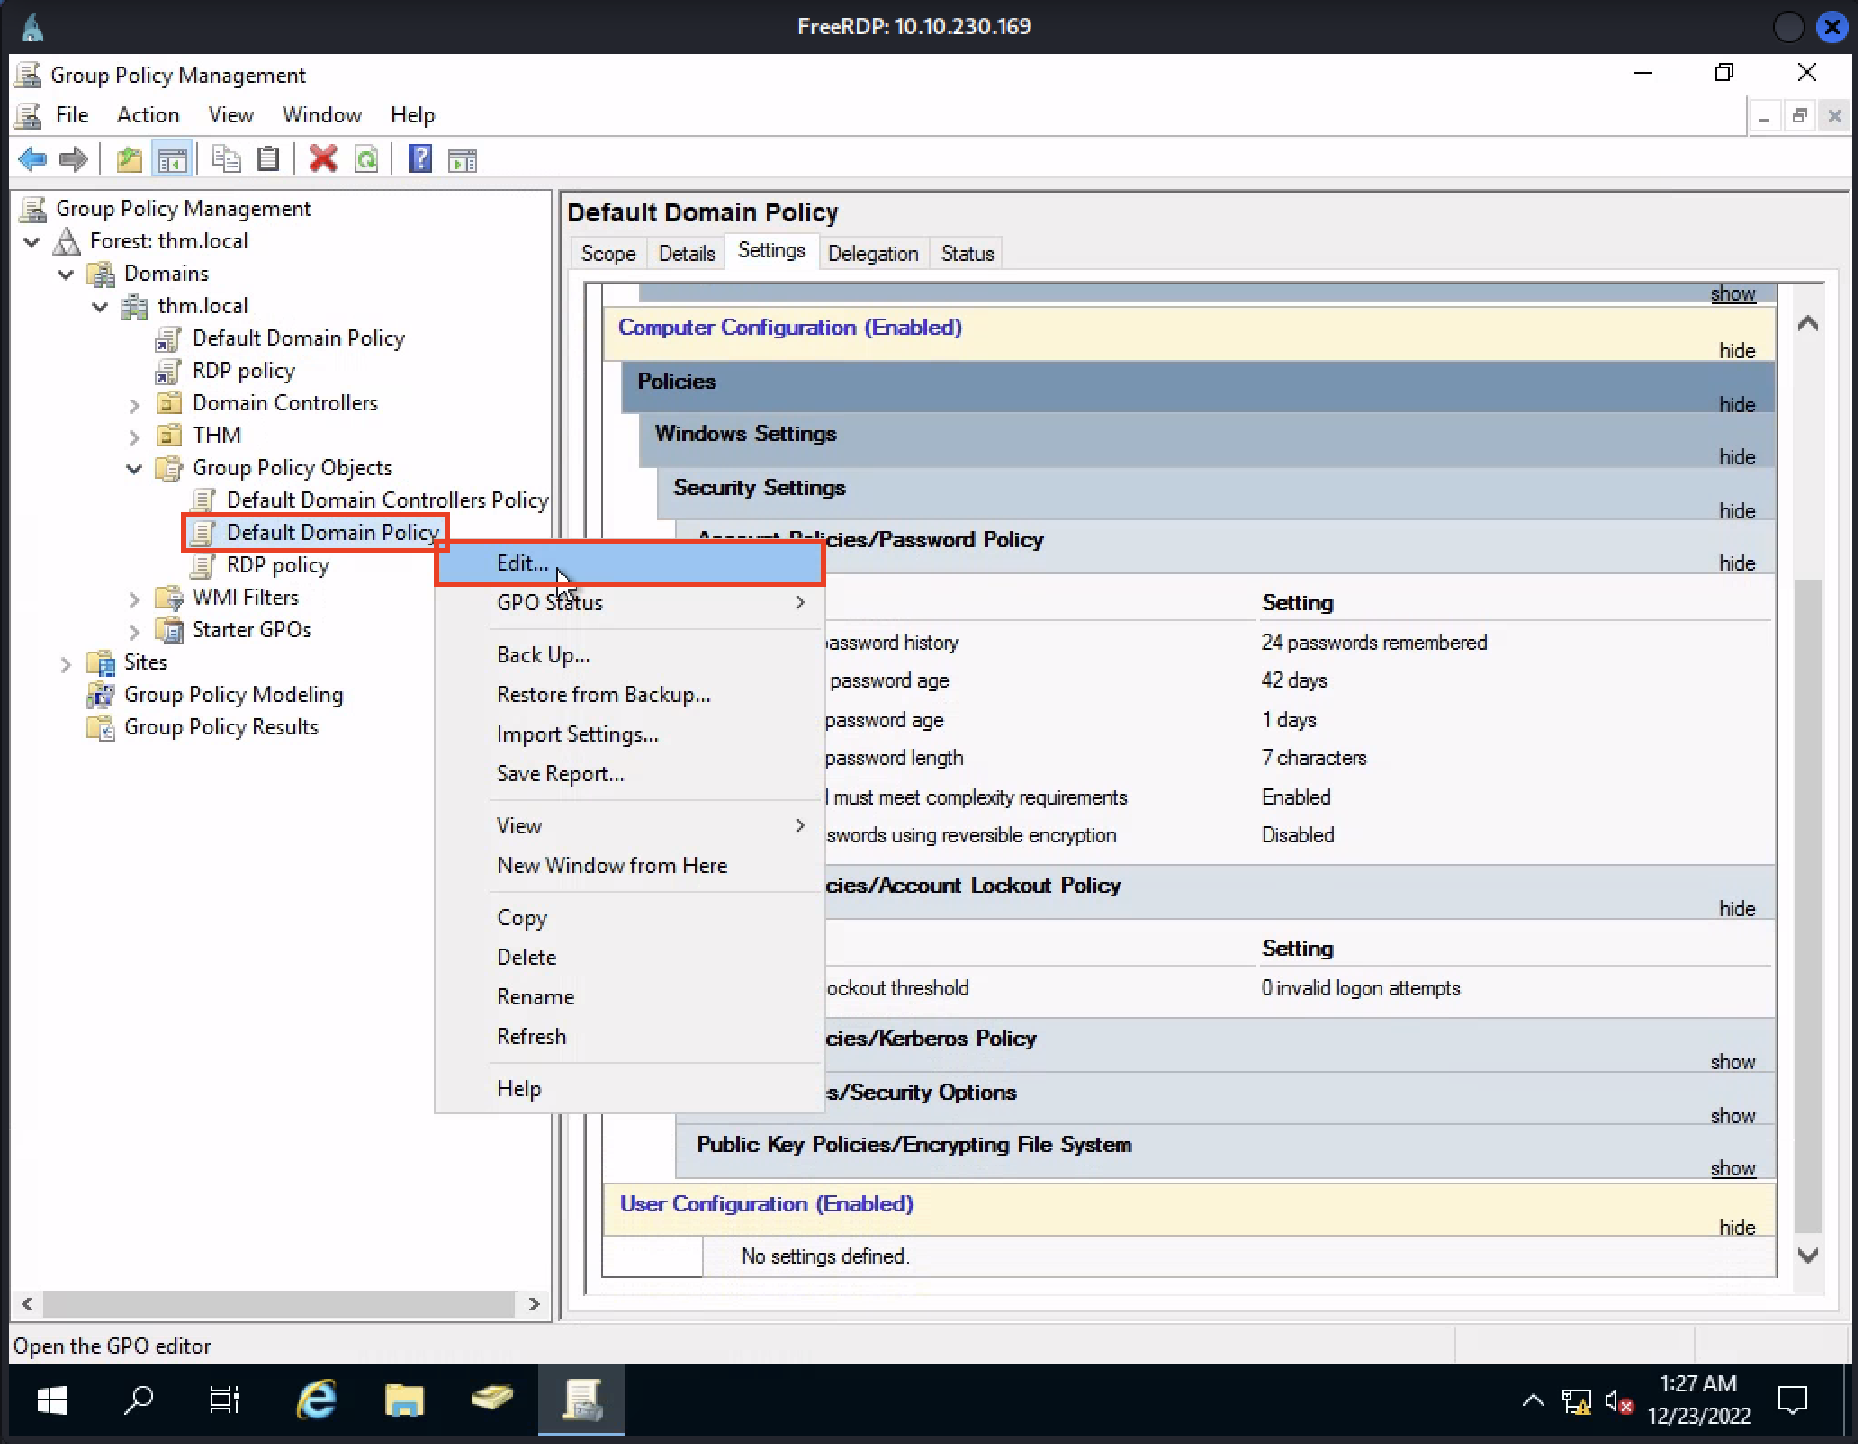Hide the Account Lockout Policy section

tap(1737, 909)
